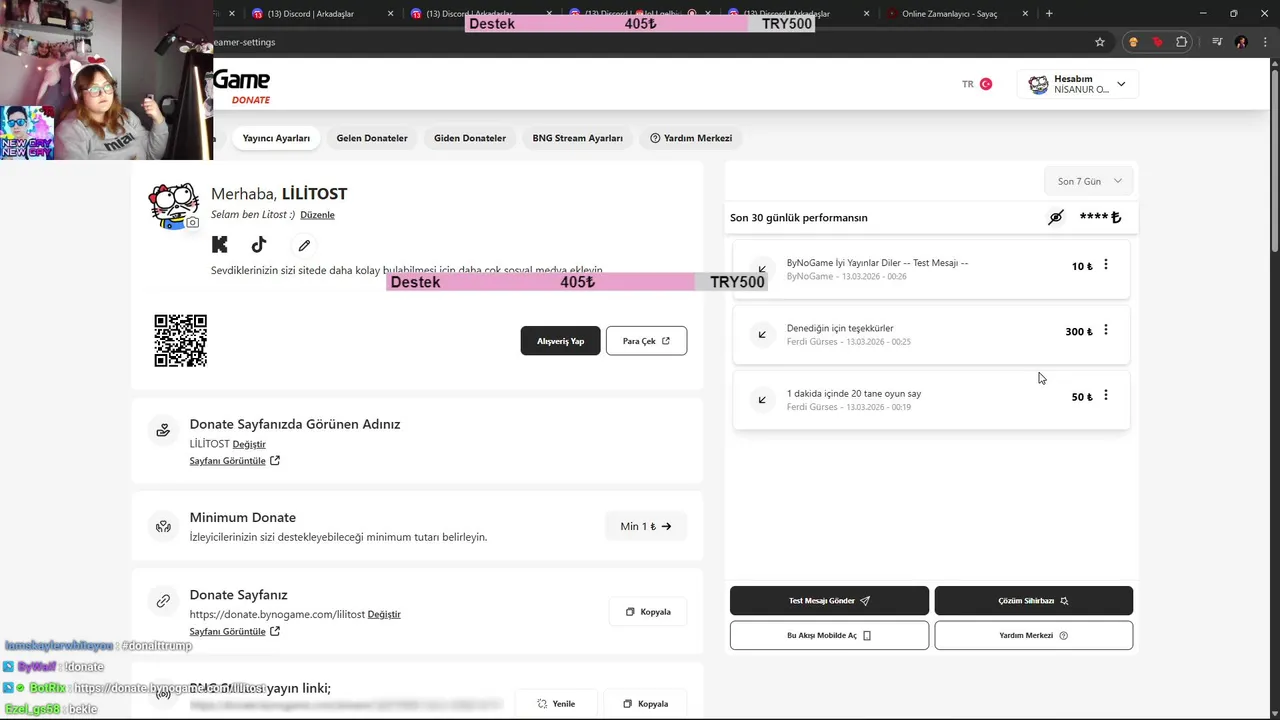Click the display name section icon
Image resolution: width=1280 pixels, height=720 pixels.
(x=163, y=431)
